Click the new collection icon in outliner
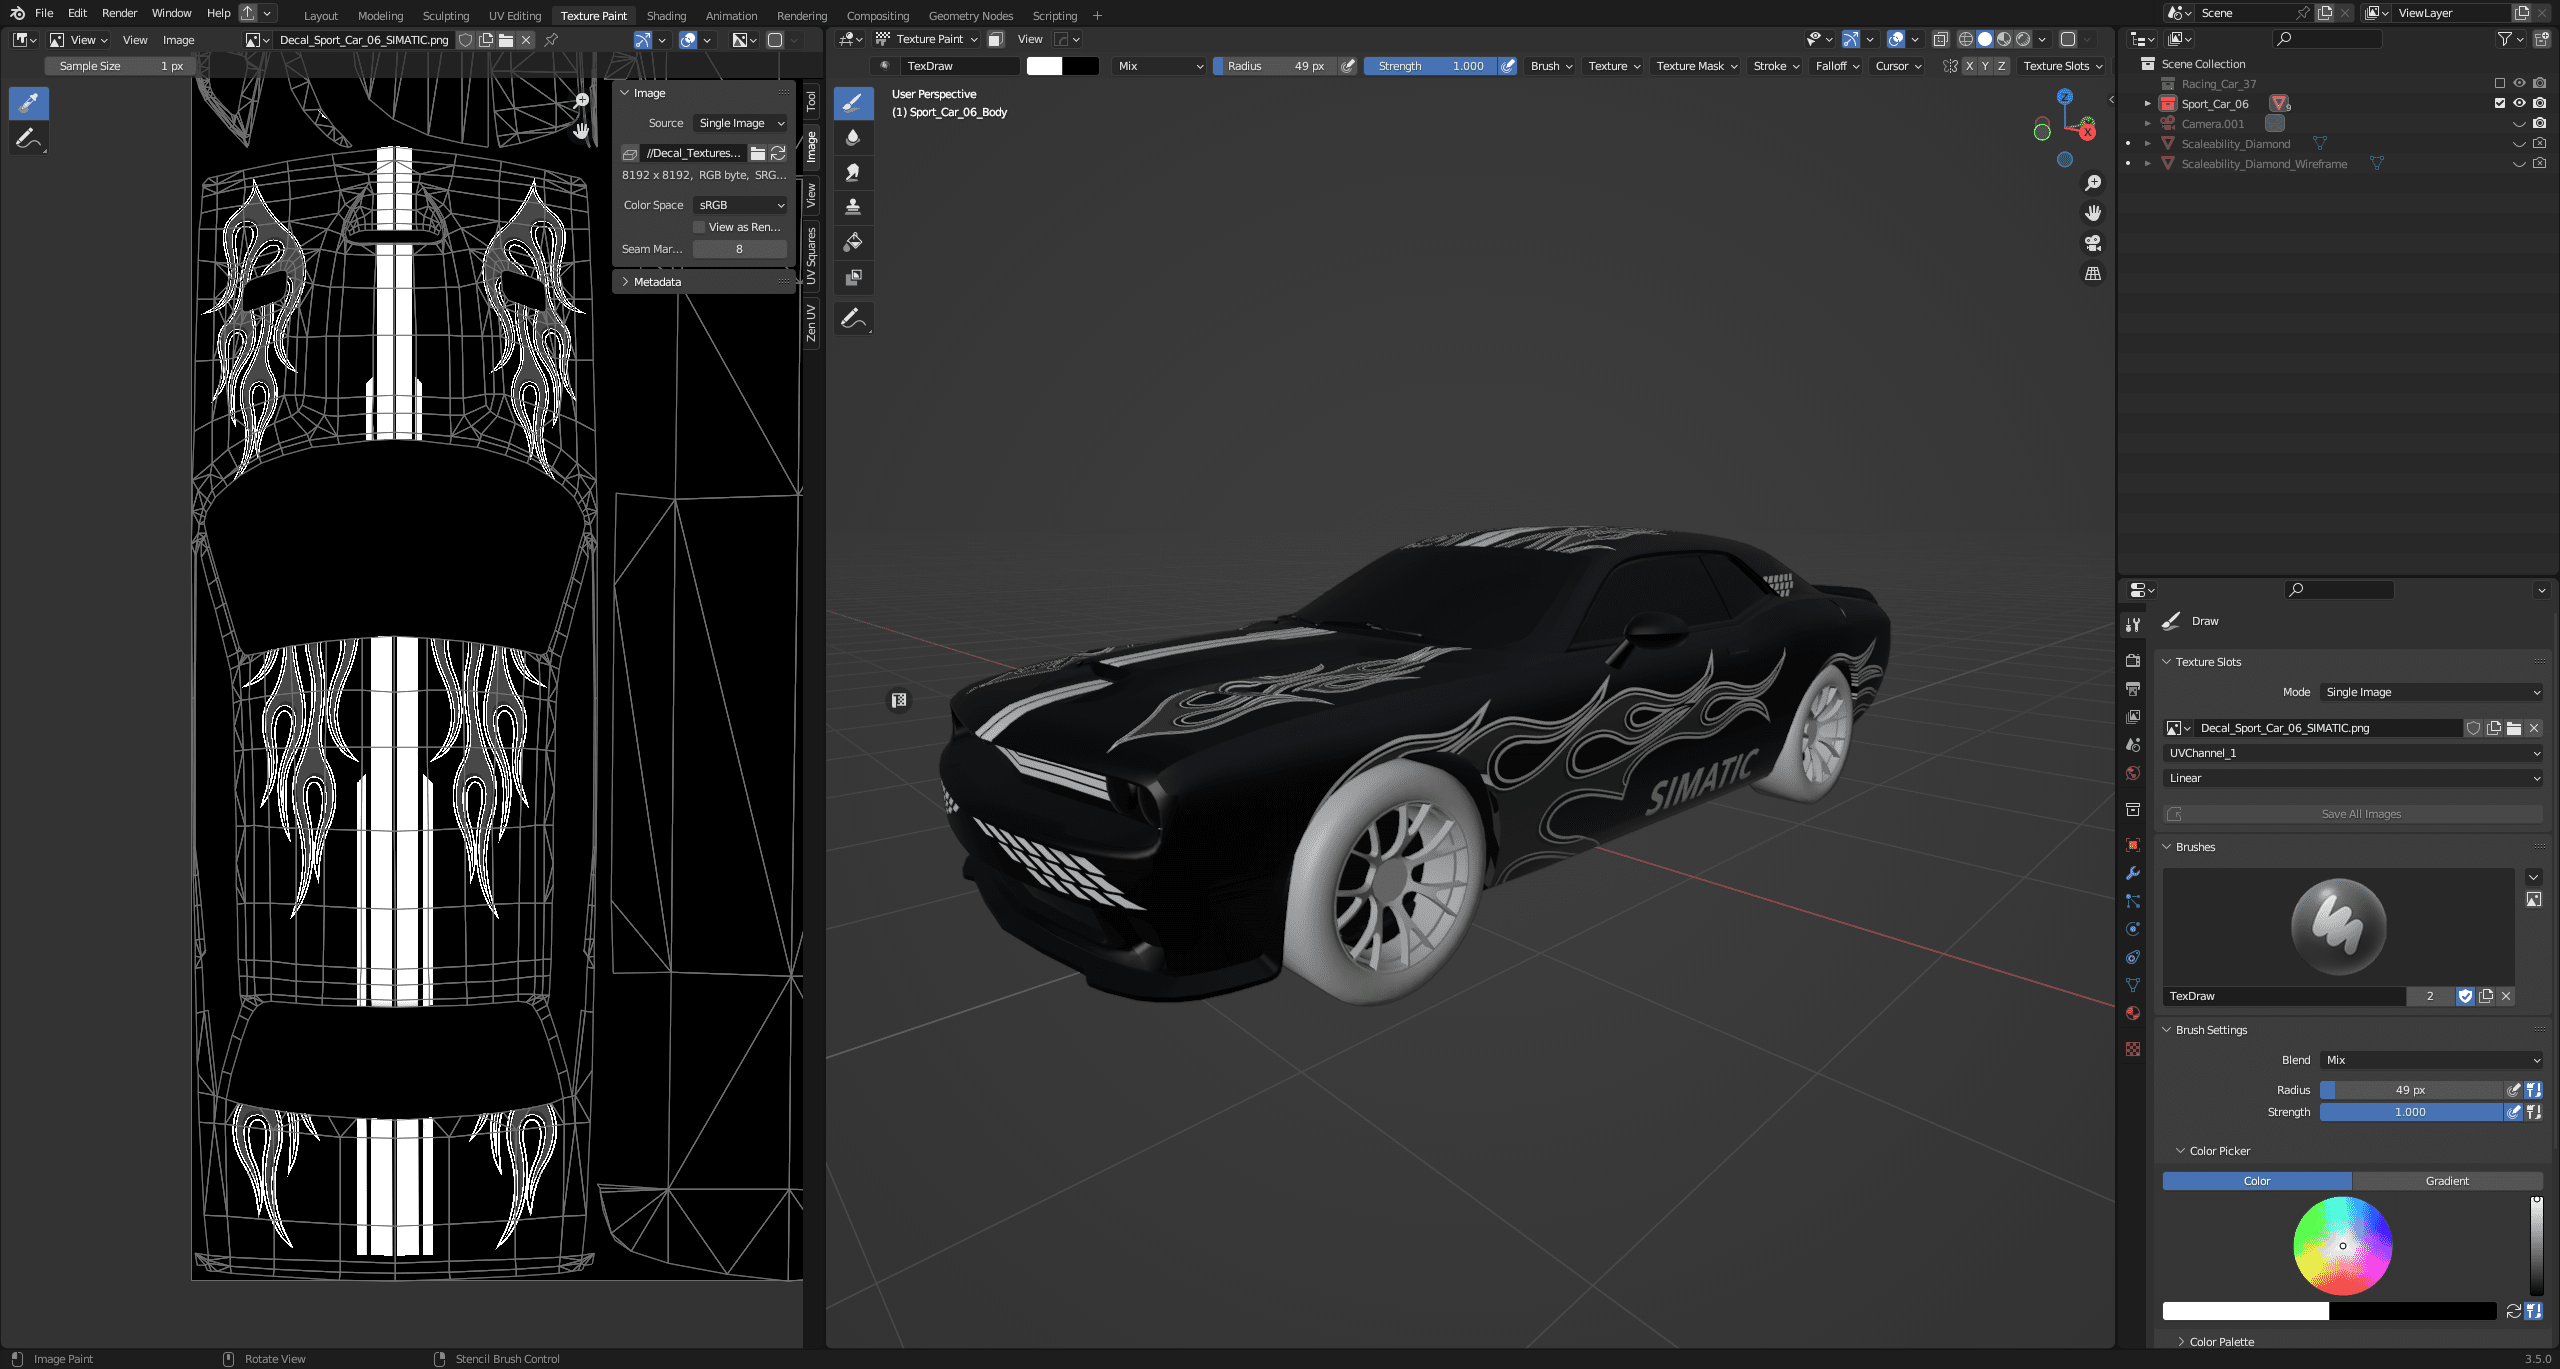This screenshot has height=1369, width=2560. point(2541,39)
